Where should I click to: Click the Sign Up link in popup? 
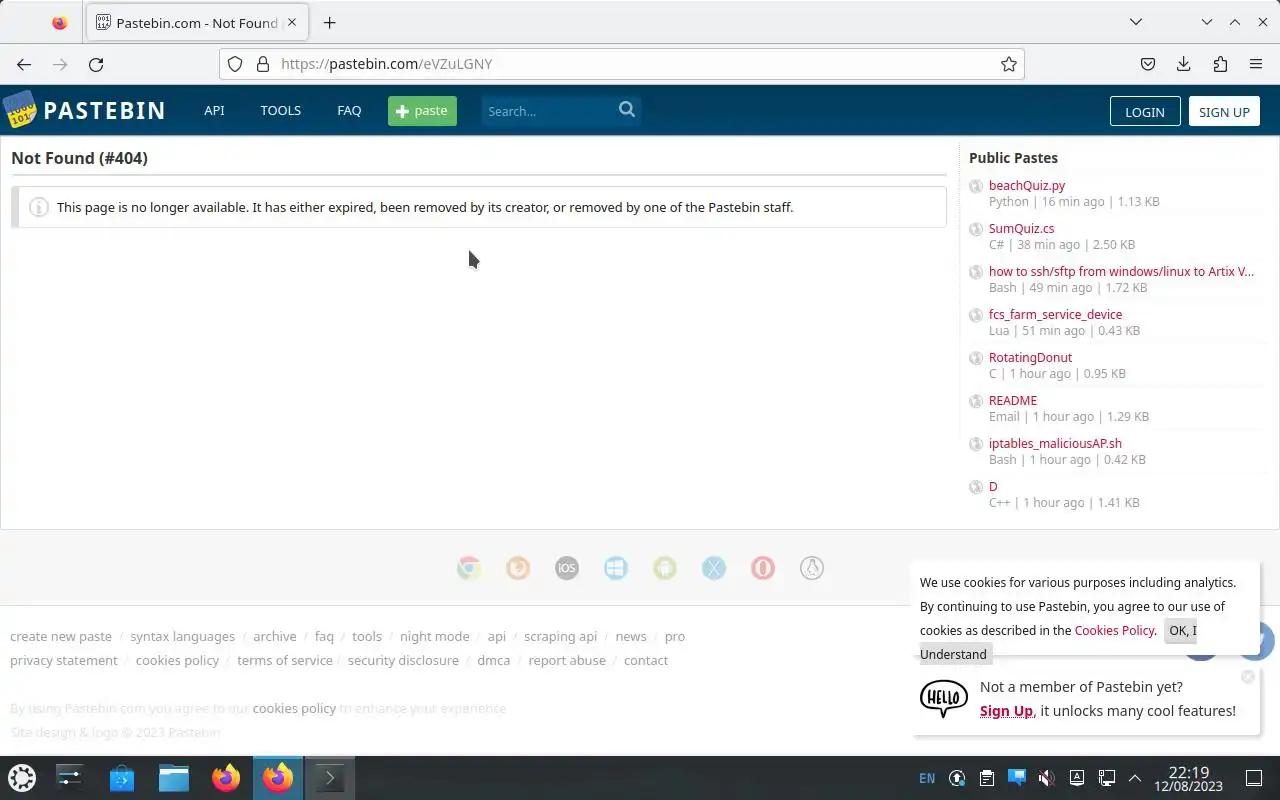1006,711
